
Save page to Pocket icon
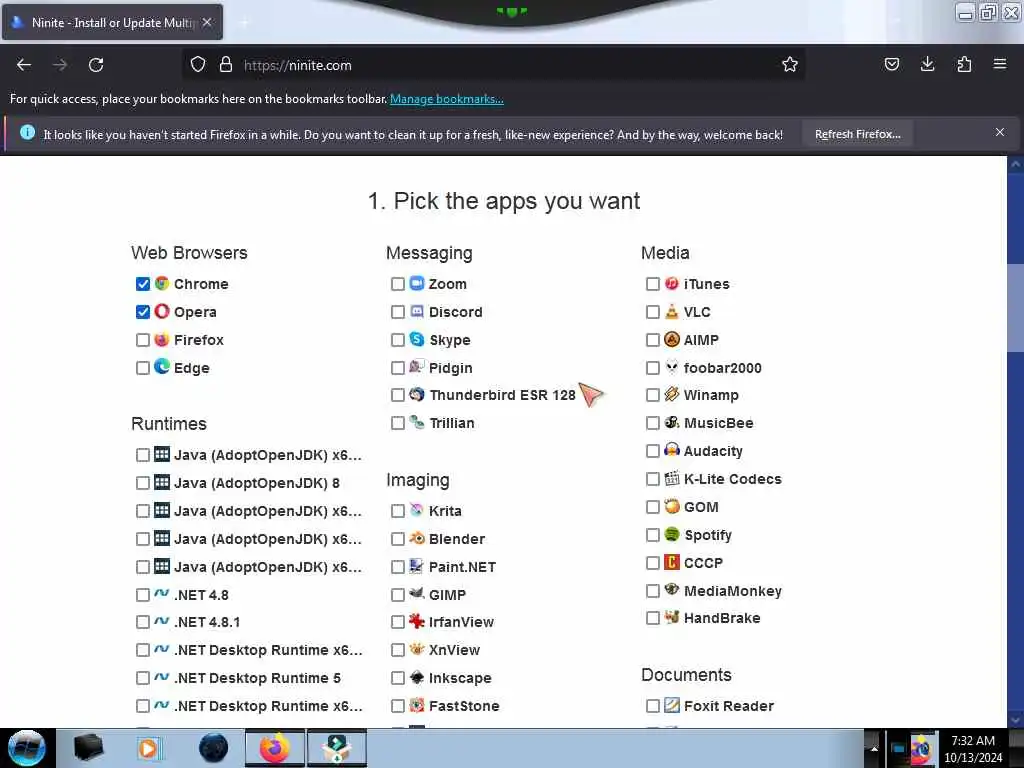click(x=891, y=64)
